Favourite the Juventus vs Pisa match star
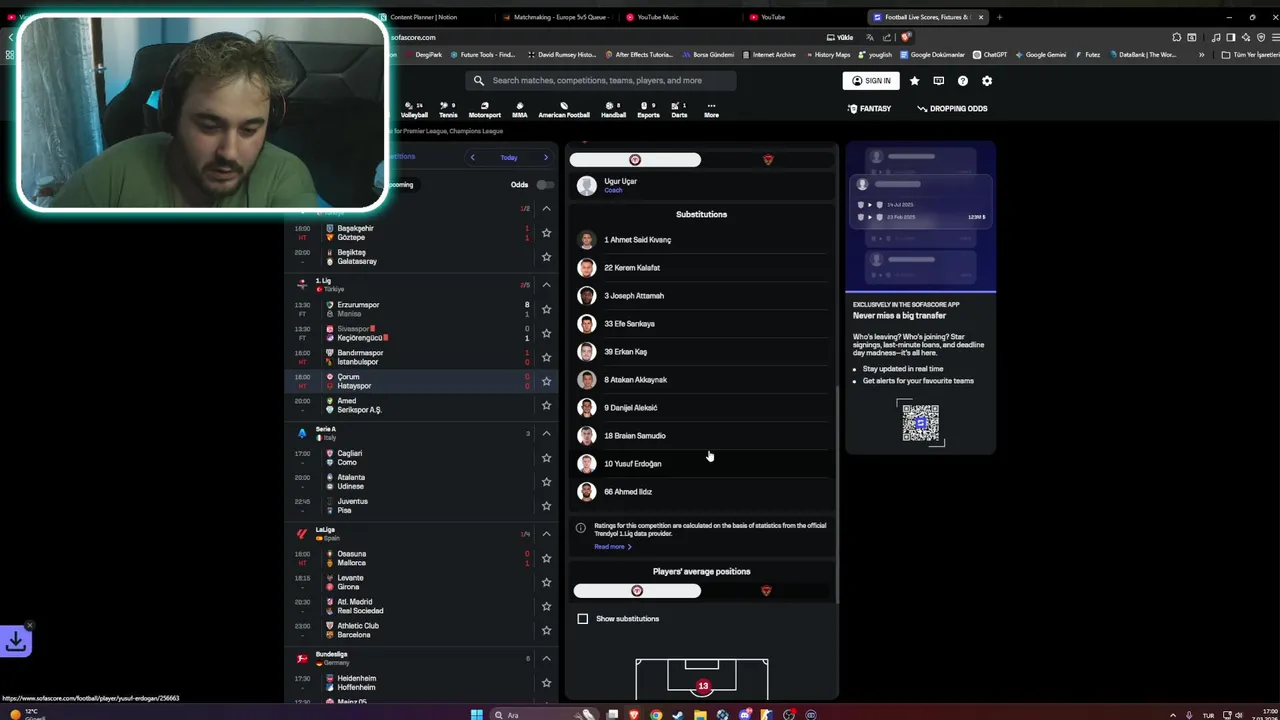 click(x=546, y=506)
